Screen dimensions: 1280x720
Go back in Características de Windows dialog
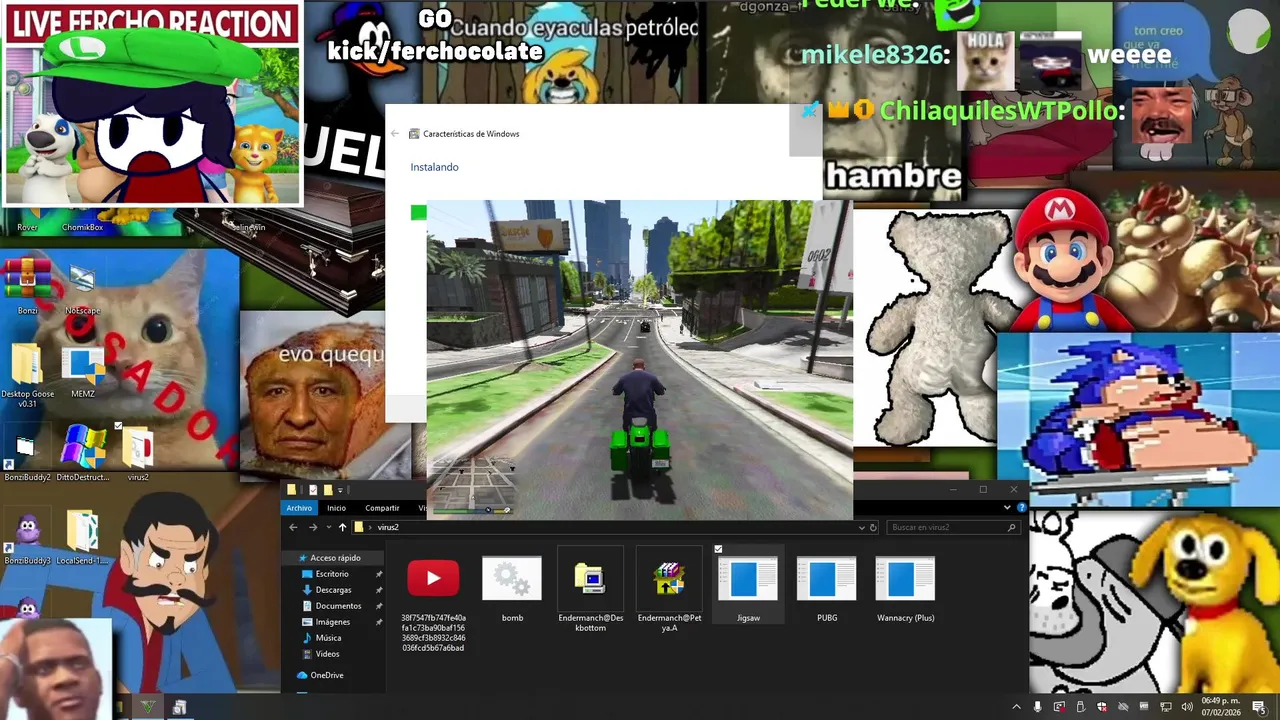pos(395,133)
